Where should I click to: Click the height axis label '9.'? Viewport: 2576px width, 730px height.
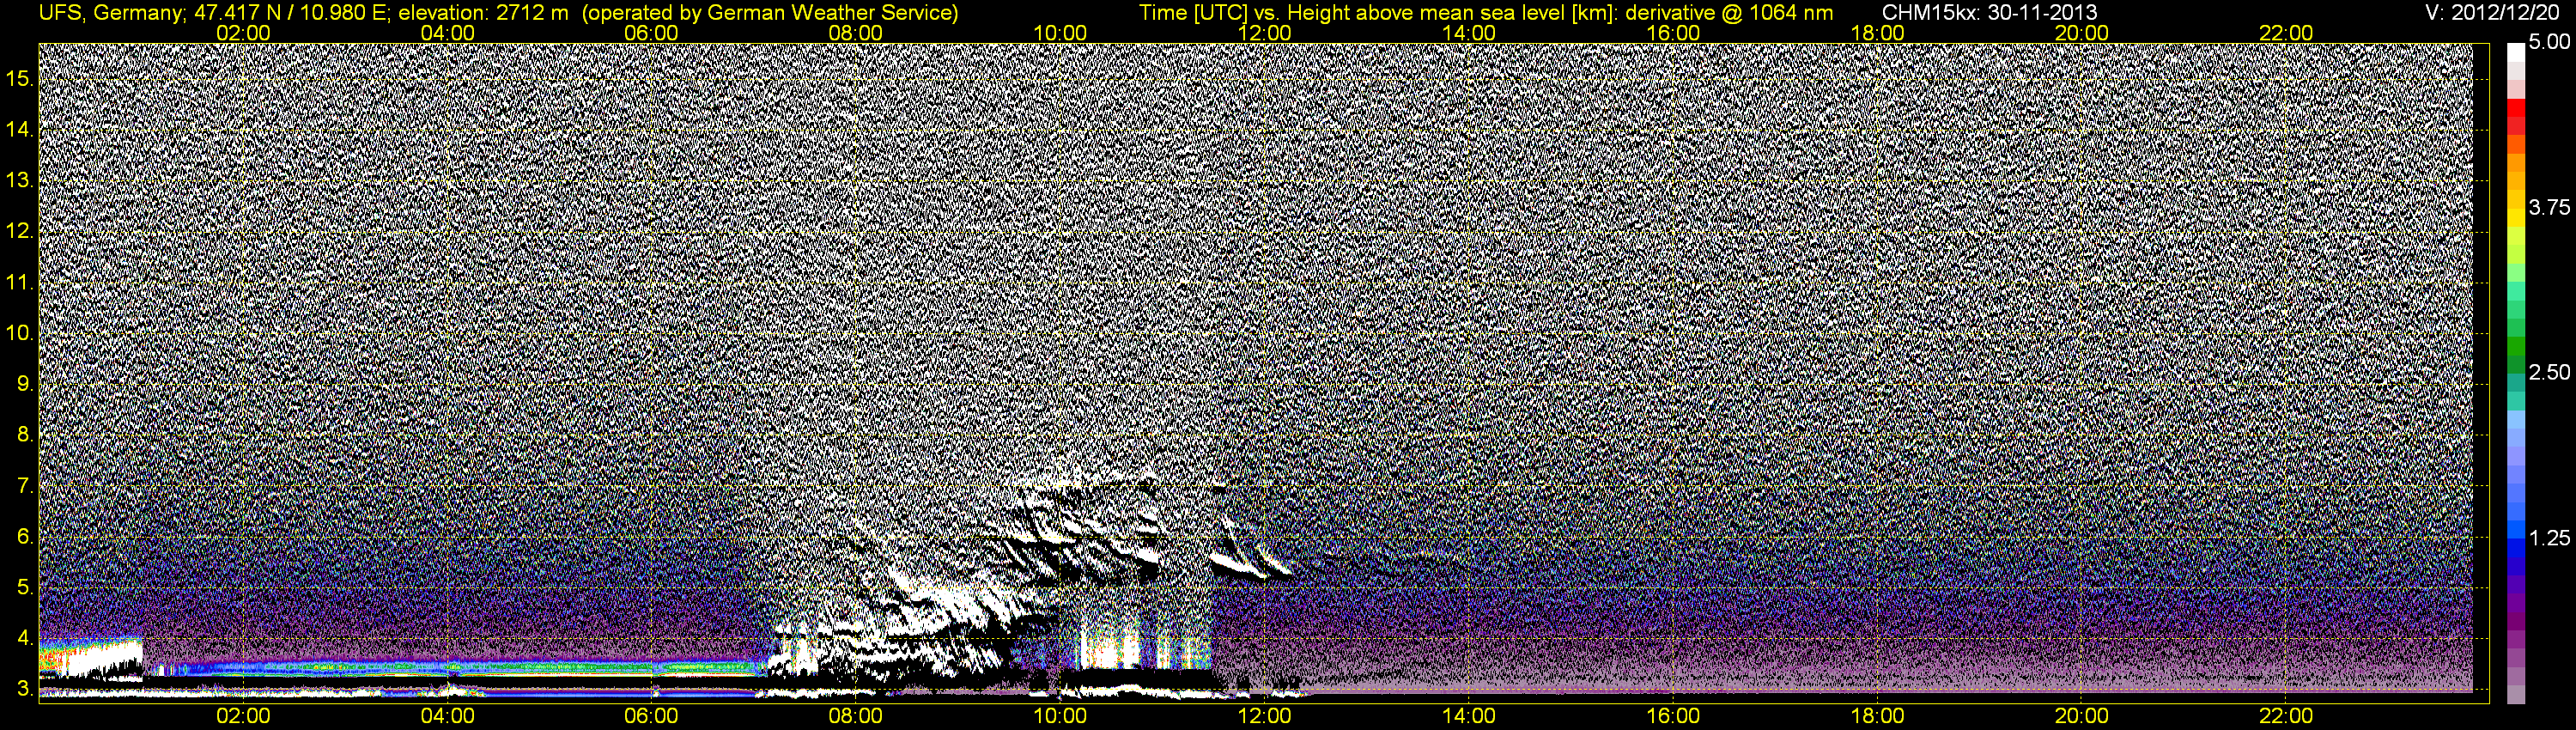25,384
